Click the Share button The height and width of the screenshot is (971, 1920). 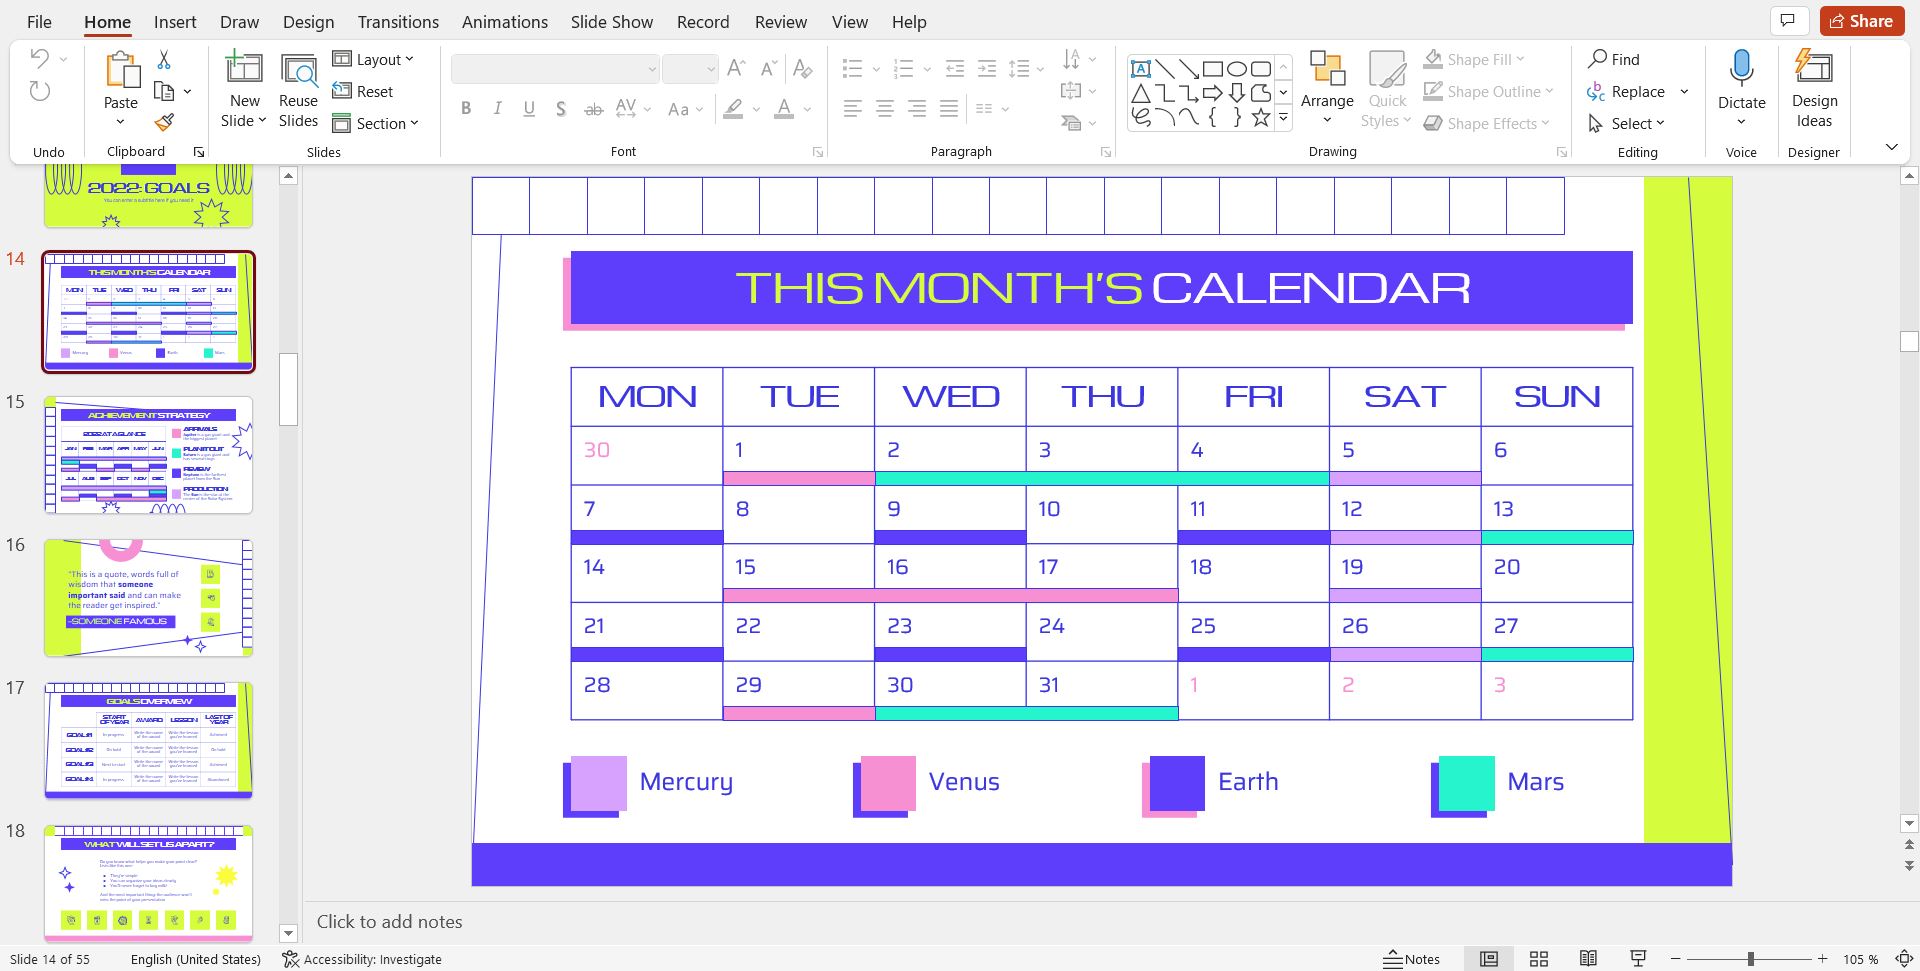coord(1861,20)
